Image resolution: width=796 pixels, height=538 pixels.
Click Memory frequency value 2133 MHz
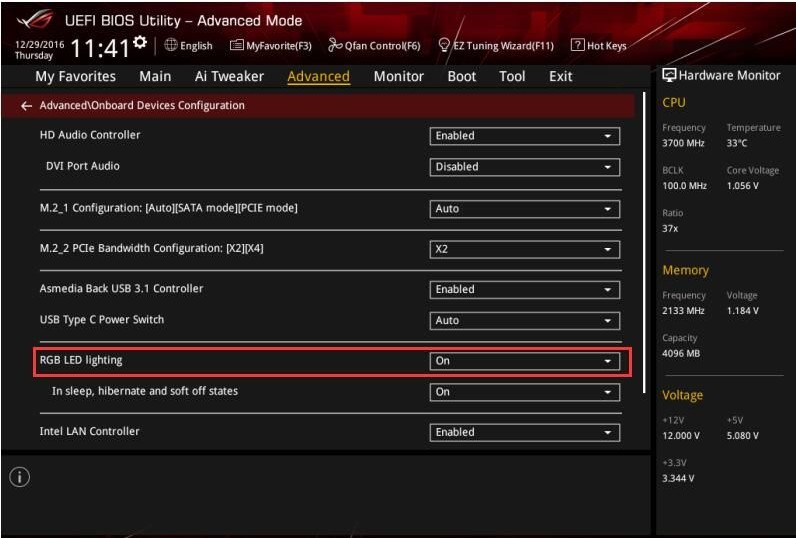tap(683, 311)
